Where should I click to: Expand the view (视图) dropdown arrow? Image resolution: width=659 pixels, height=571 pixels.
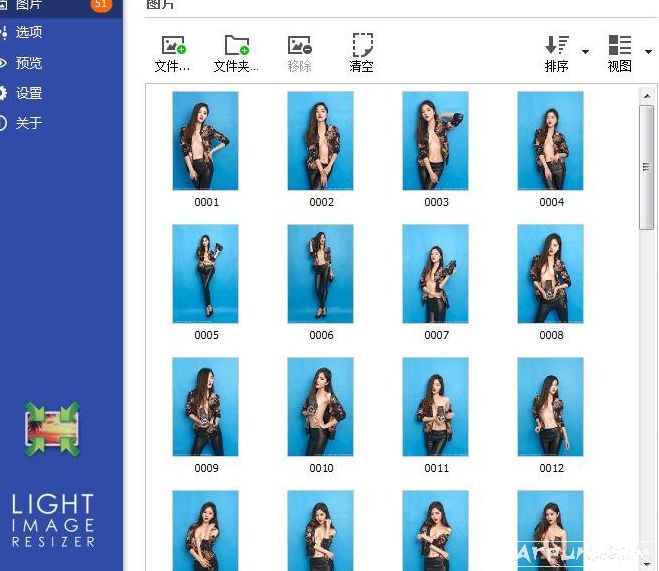(x=648, y=51)
